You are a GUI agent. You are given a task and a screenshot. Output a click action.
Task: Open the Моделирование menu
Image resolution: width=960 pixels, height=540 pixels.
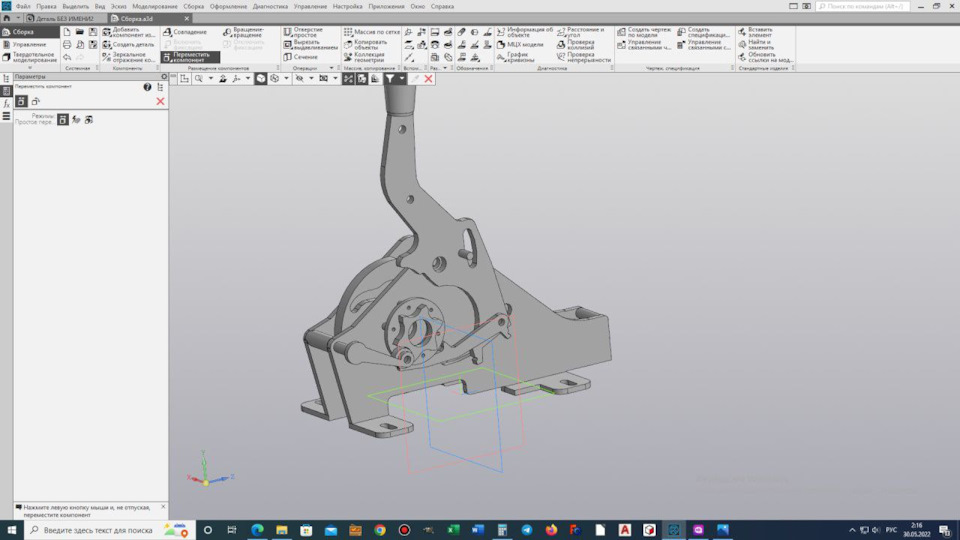[155, 6]
